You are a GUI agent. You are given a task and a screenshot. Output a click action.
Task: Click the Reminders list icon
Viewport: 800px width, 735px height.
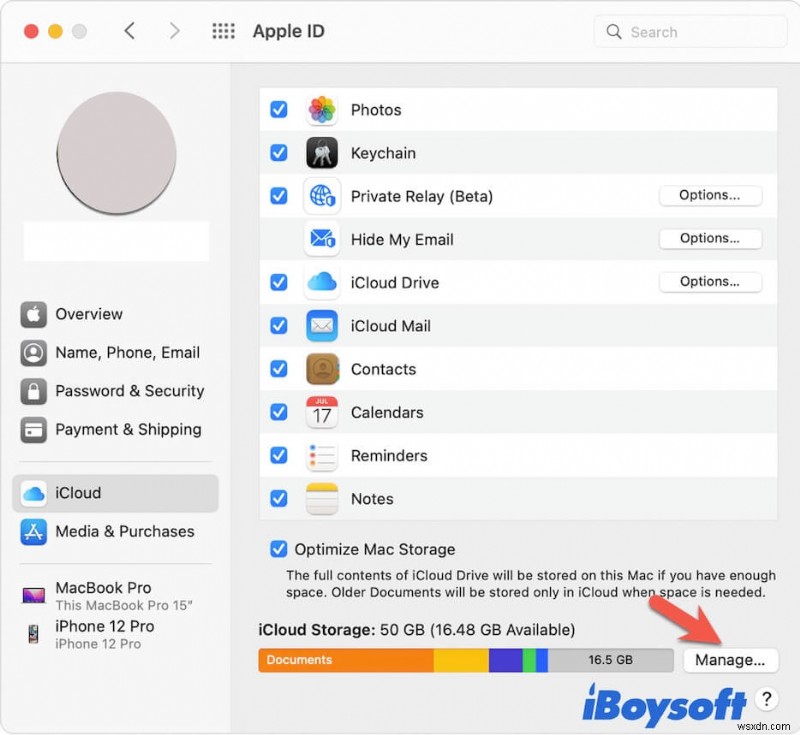click(x=321, y=455)
